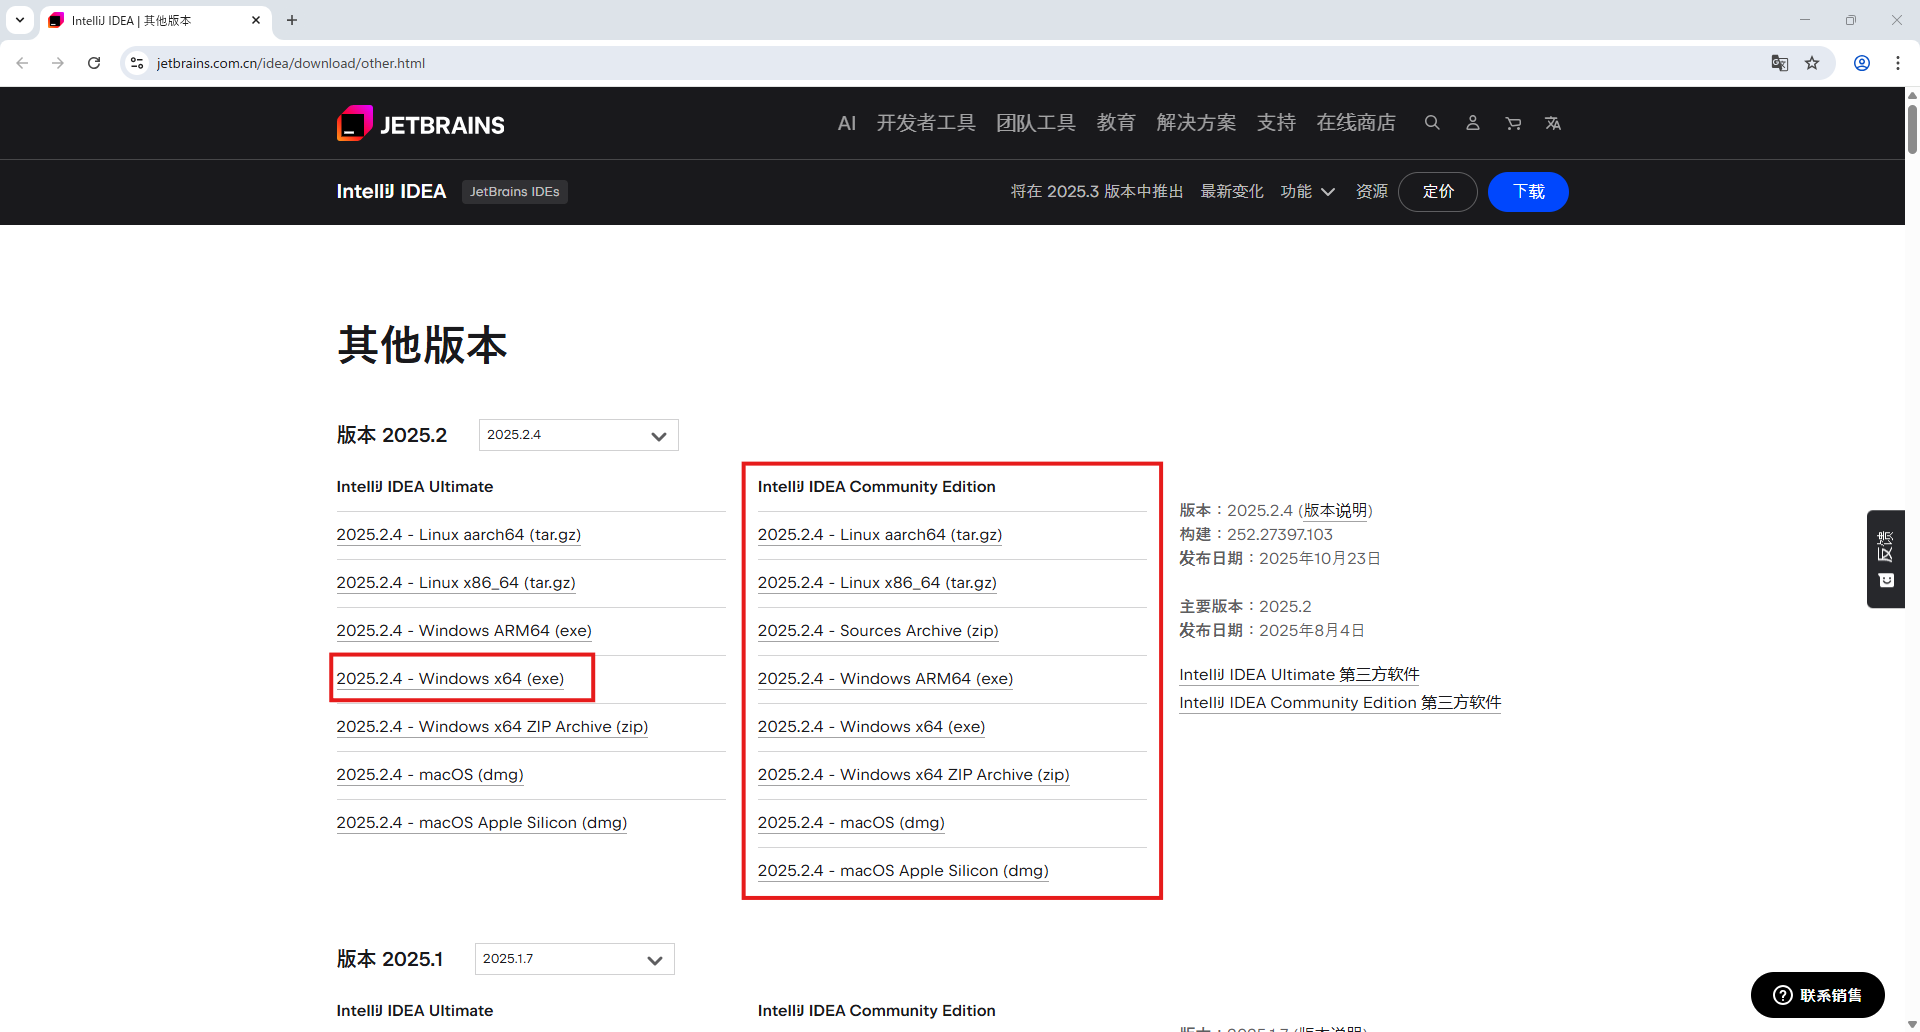This screenshot has width=1920, height=1032.
Task: Open the 最新变化 link
Action: click(1232, 191)
